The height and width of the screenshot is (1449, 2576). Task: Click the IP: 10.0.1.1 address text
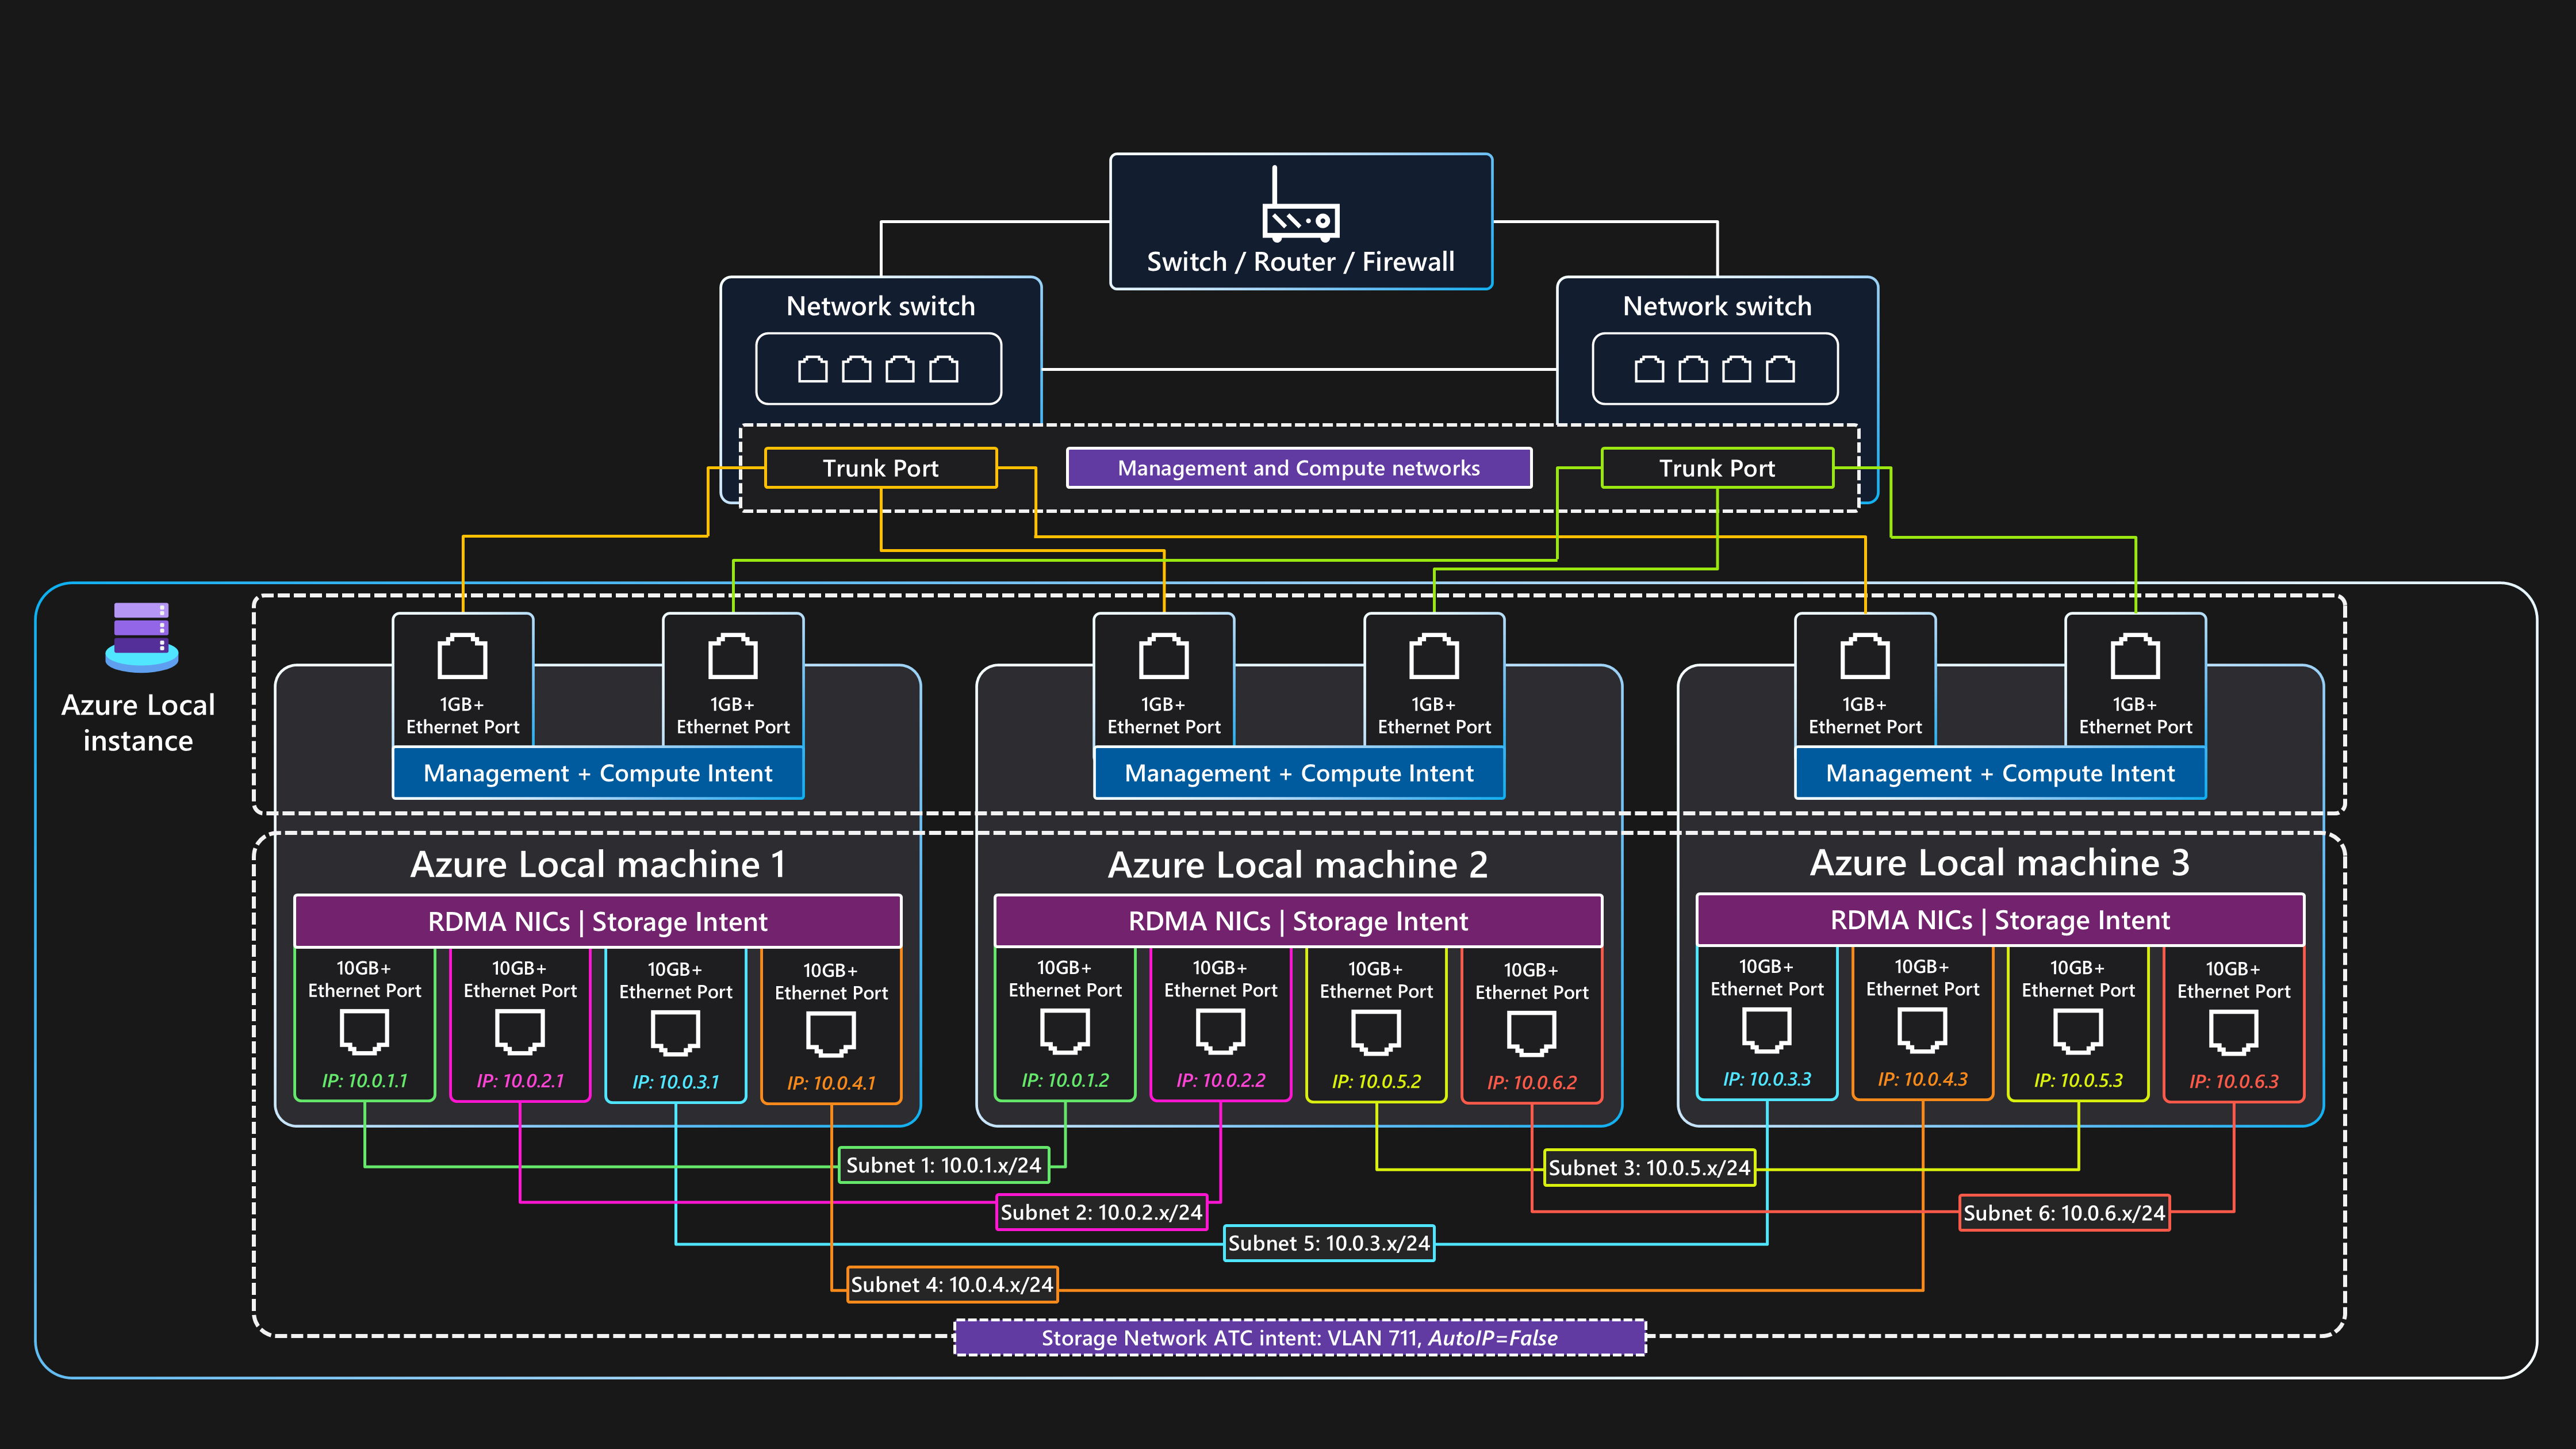364,1081
